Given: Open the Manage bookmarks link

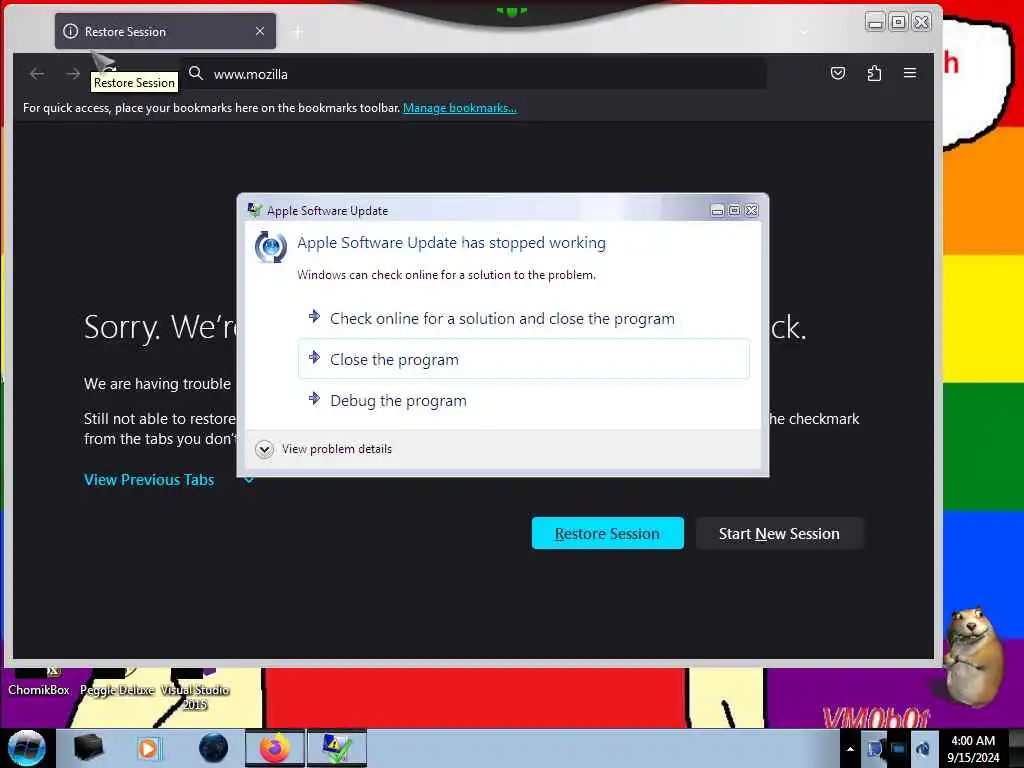Looking at the screenshot, I should pos(460,108).
